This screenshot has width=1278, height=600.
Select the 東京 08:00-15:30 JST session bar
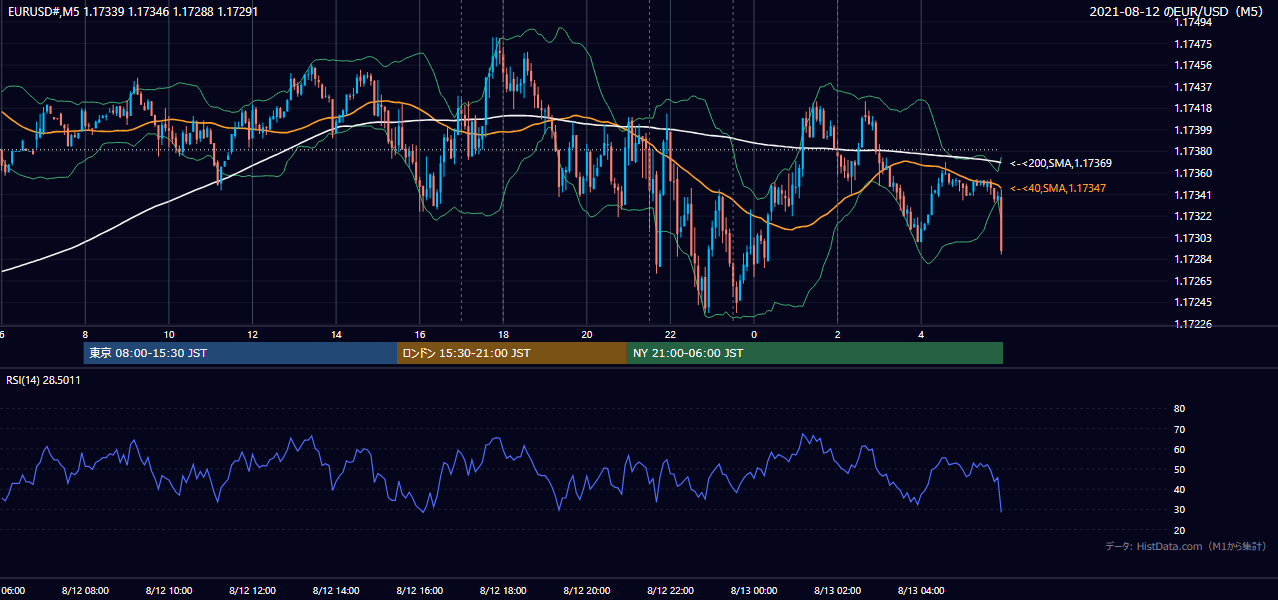click(240, 353)
